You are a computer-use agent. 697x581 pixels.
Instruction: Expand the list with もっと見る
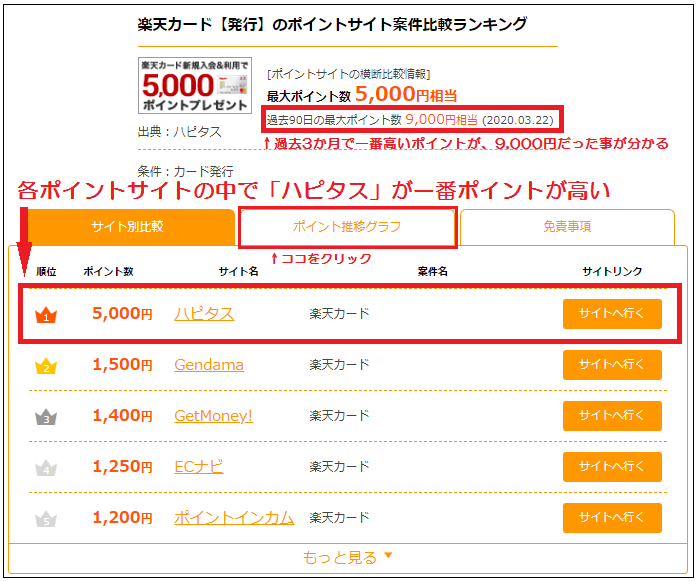[348, 557]
